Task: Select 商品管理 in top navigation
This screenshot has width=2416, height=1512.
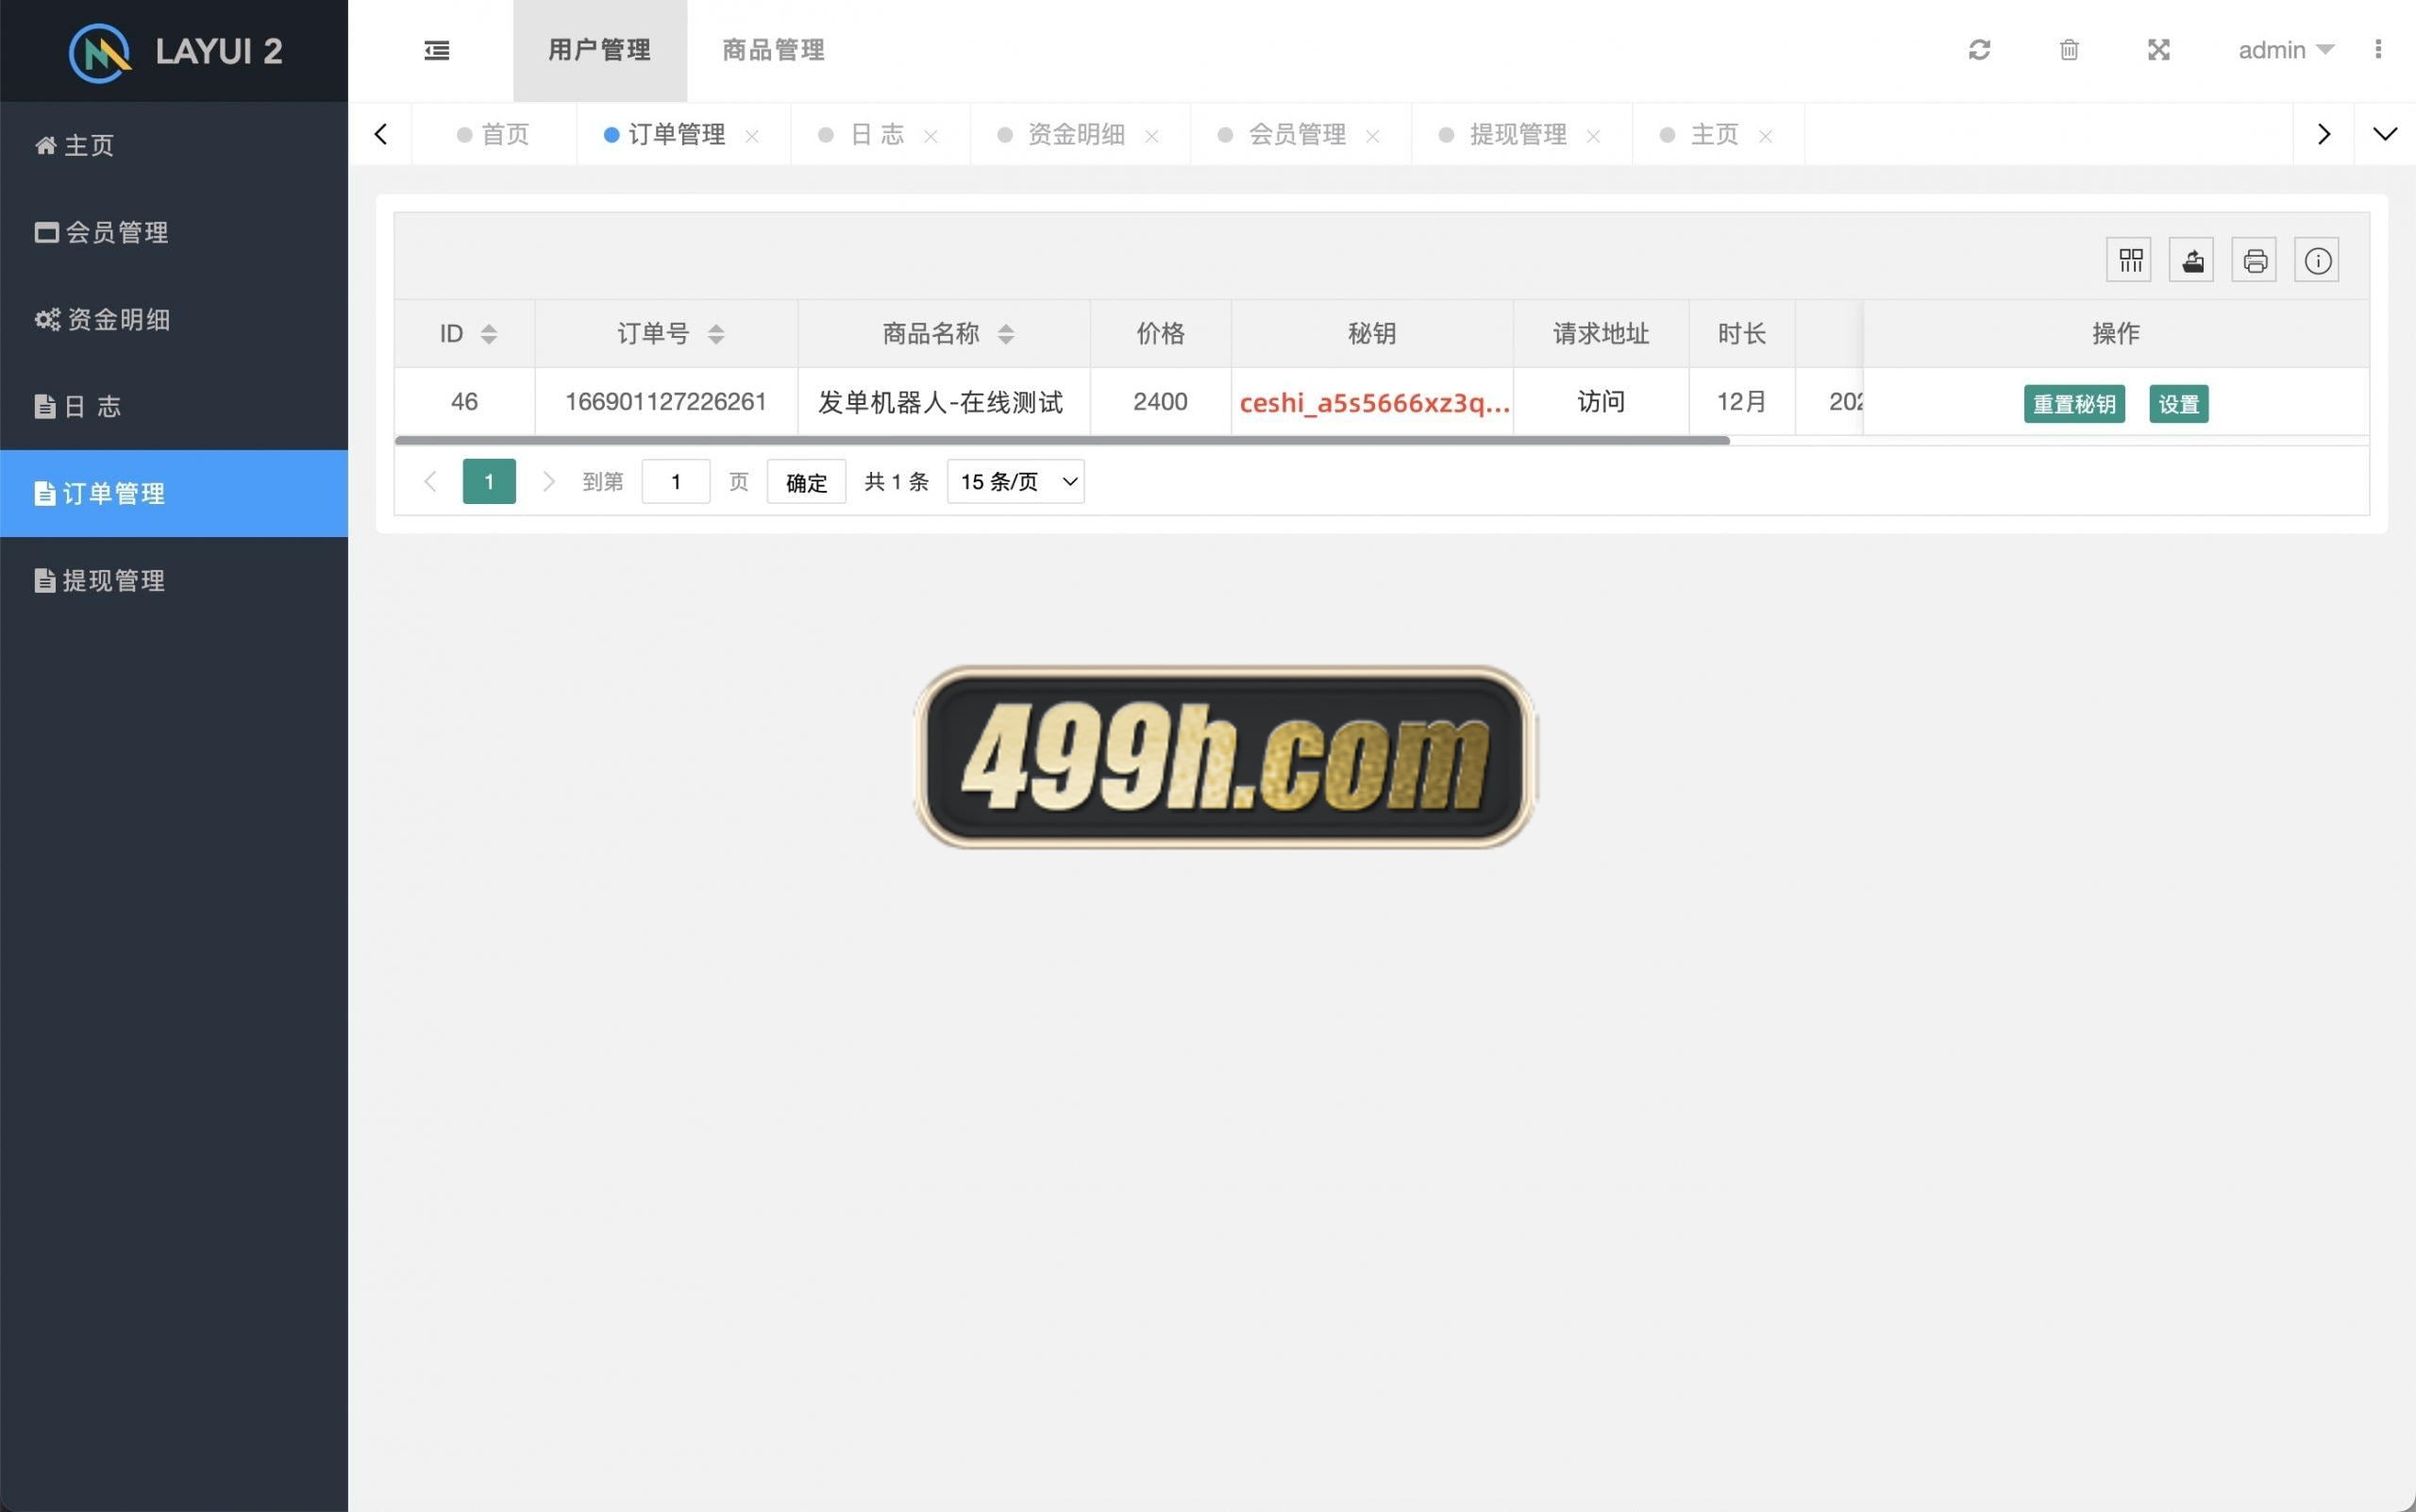Action: 774,50
